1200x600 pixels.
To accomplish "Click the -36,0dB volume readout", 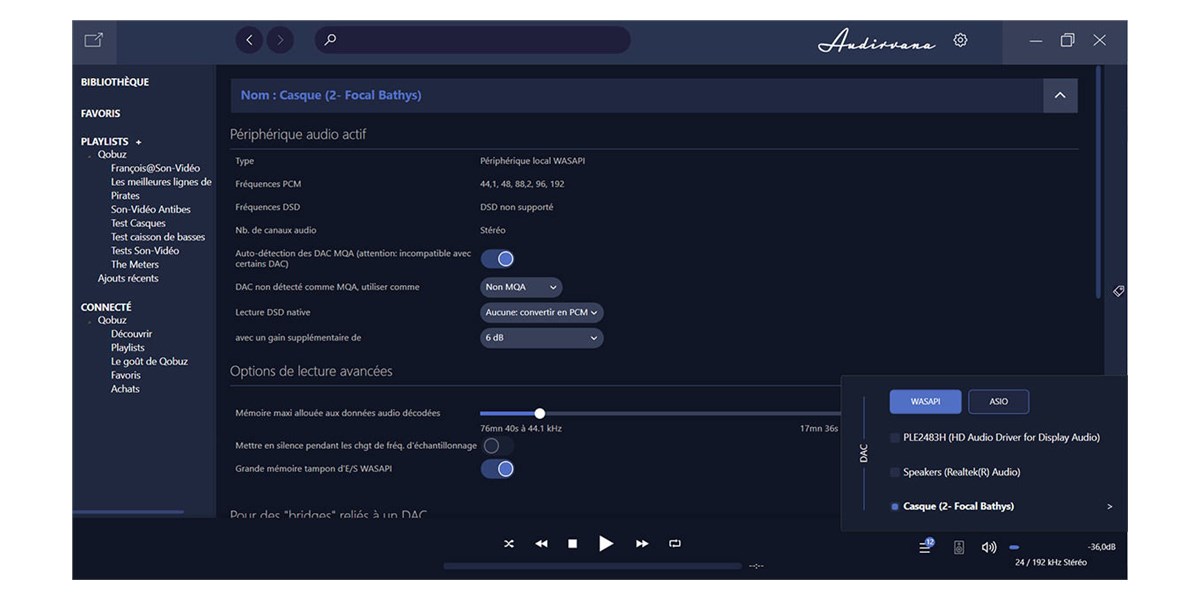I will coord(1101,547).
